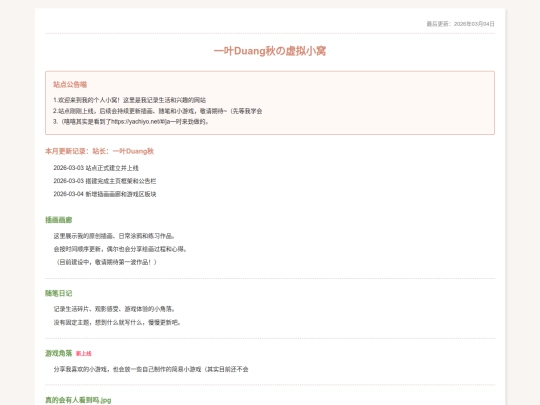540x405 pixels.
Task: Click the 本月更新记录 heading
Action: (x=99, y=151)
